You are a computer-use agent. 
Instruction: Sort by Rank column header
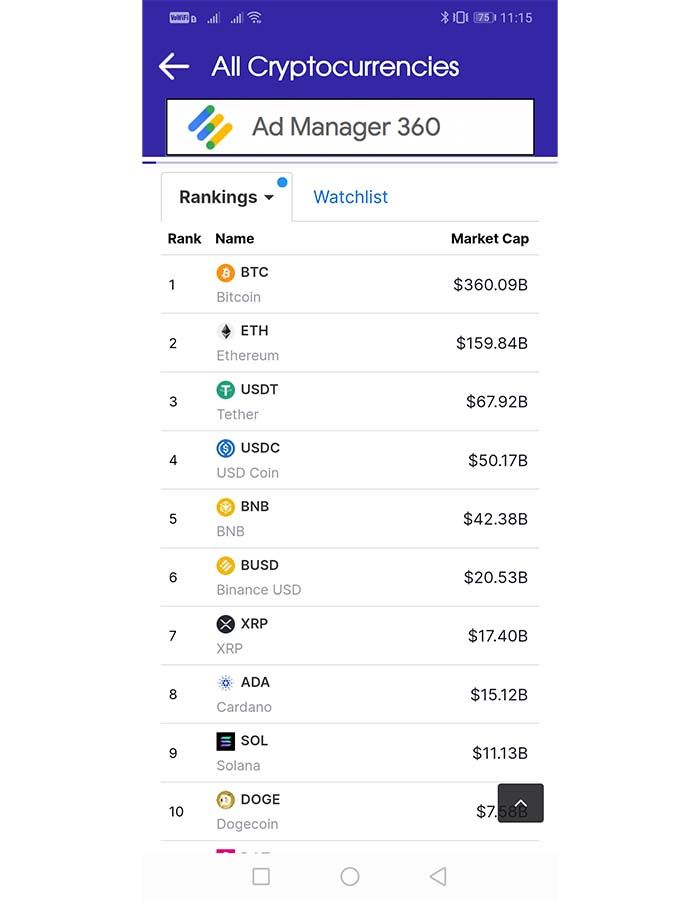pos(184,239)
